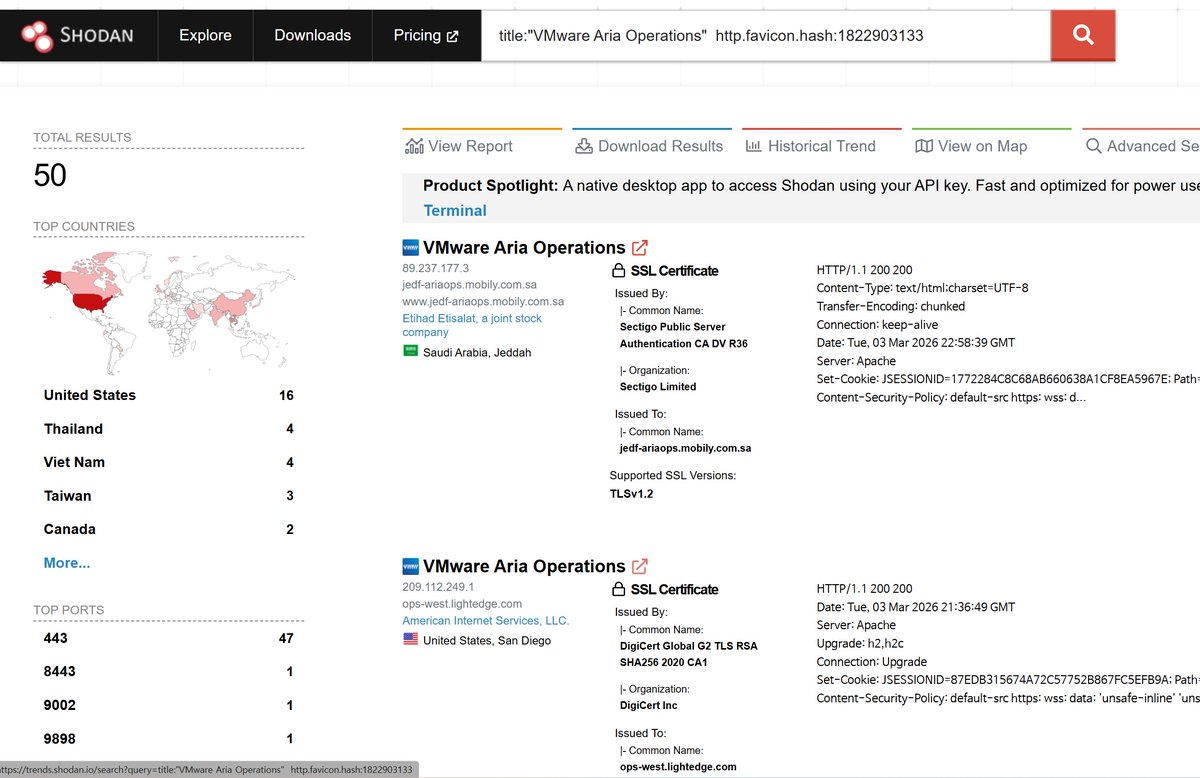Open second VMware Aria Operations result title
The height and width of the screenshot is (778, 1200).
[524, 566]
